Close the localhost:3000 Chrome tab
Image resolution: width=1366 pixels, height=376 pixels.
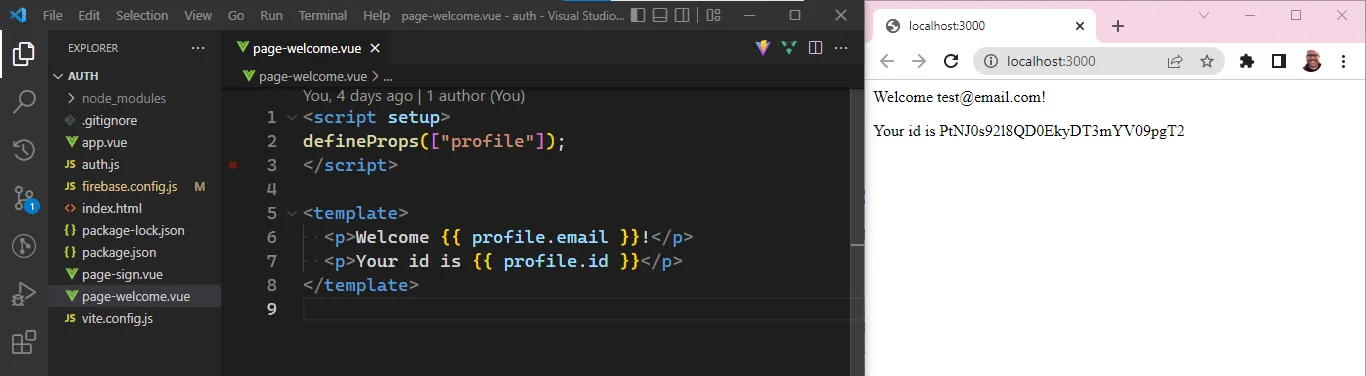(1079, 27)
